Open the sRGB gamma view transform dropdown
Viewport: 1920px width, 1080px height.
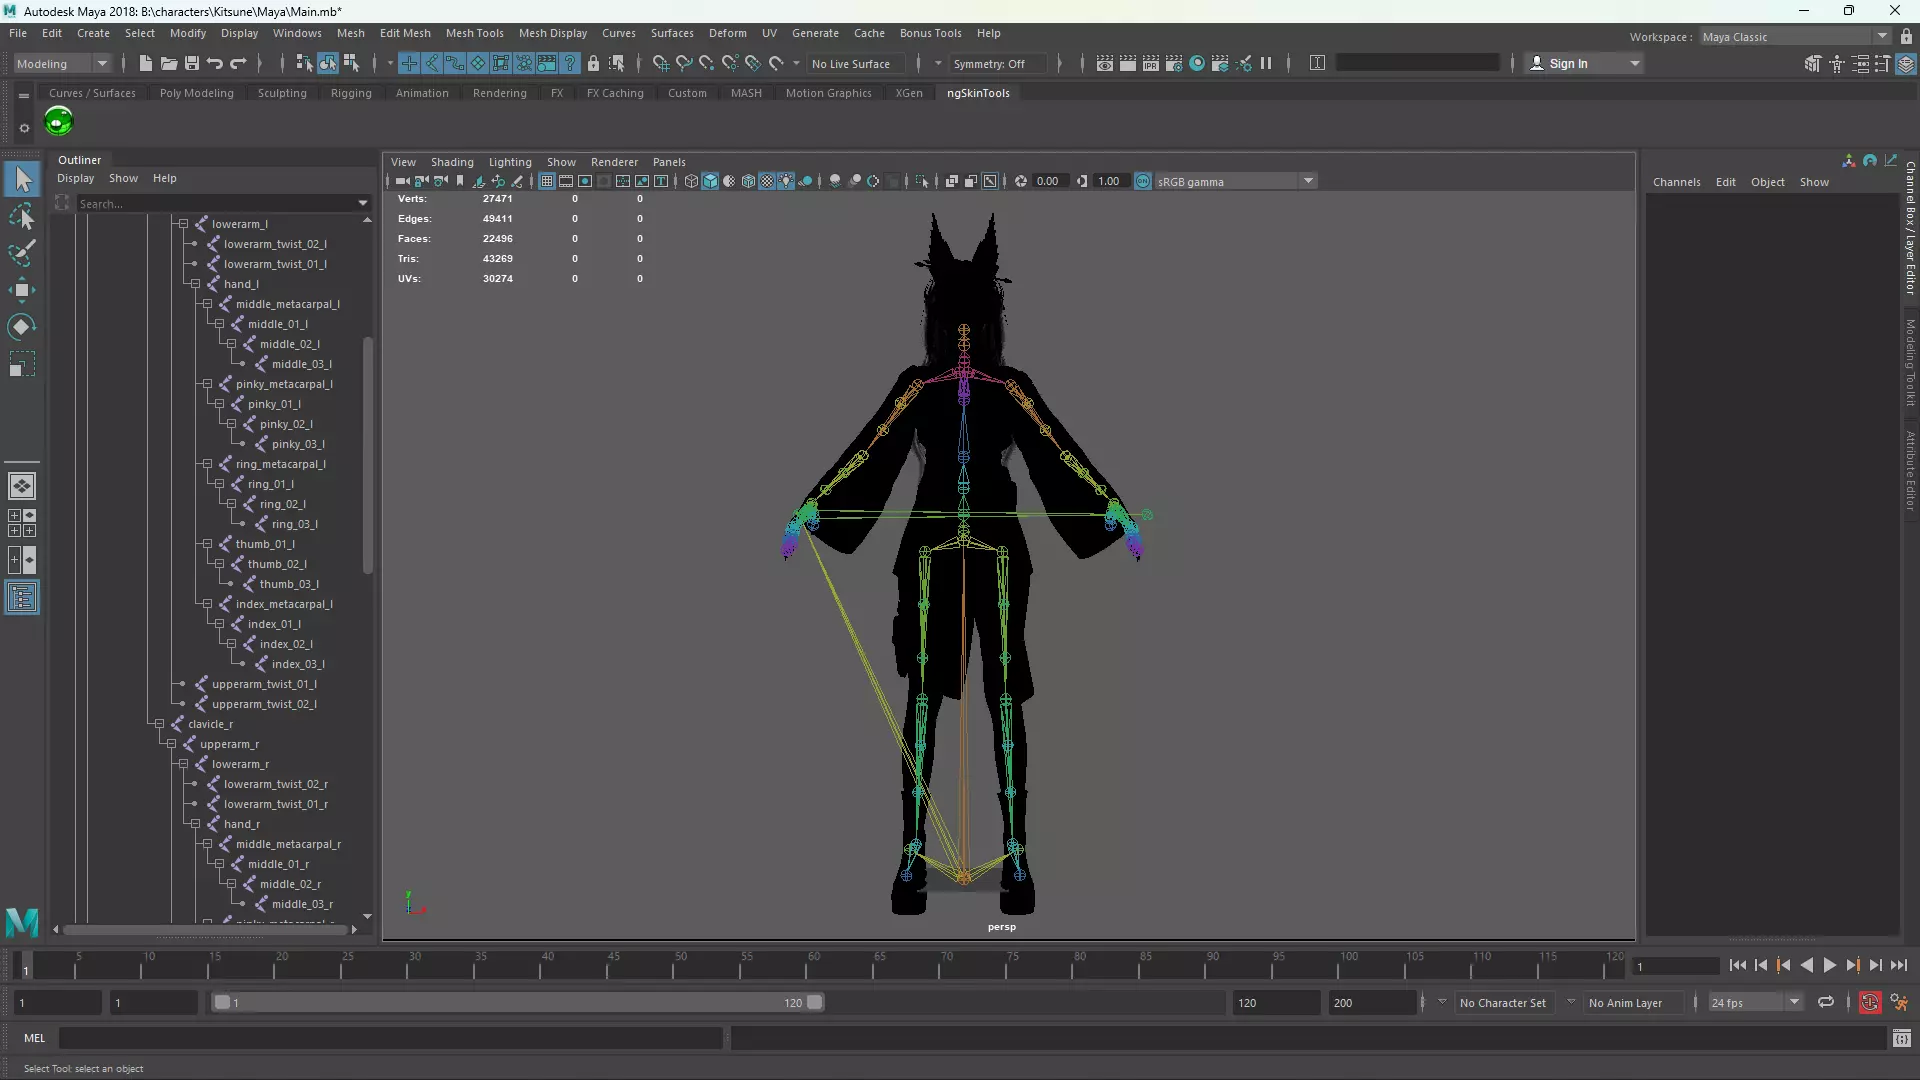tap(1308, 181)
